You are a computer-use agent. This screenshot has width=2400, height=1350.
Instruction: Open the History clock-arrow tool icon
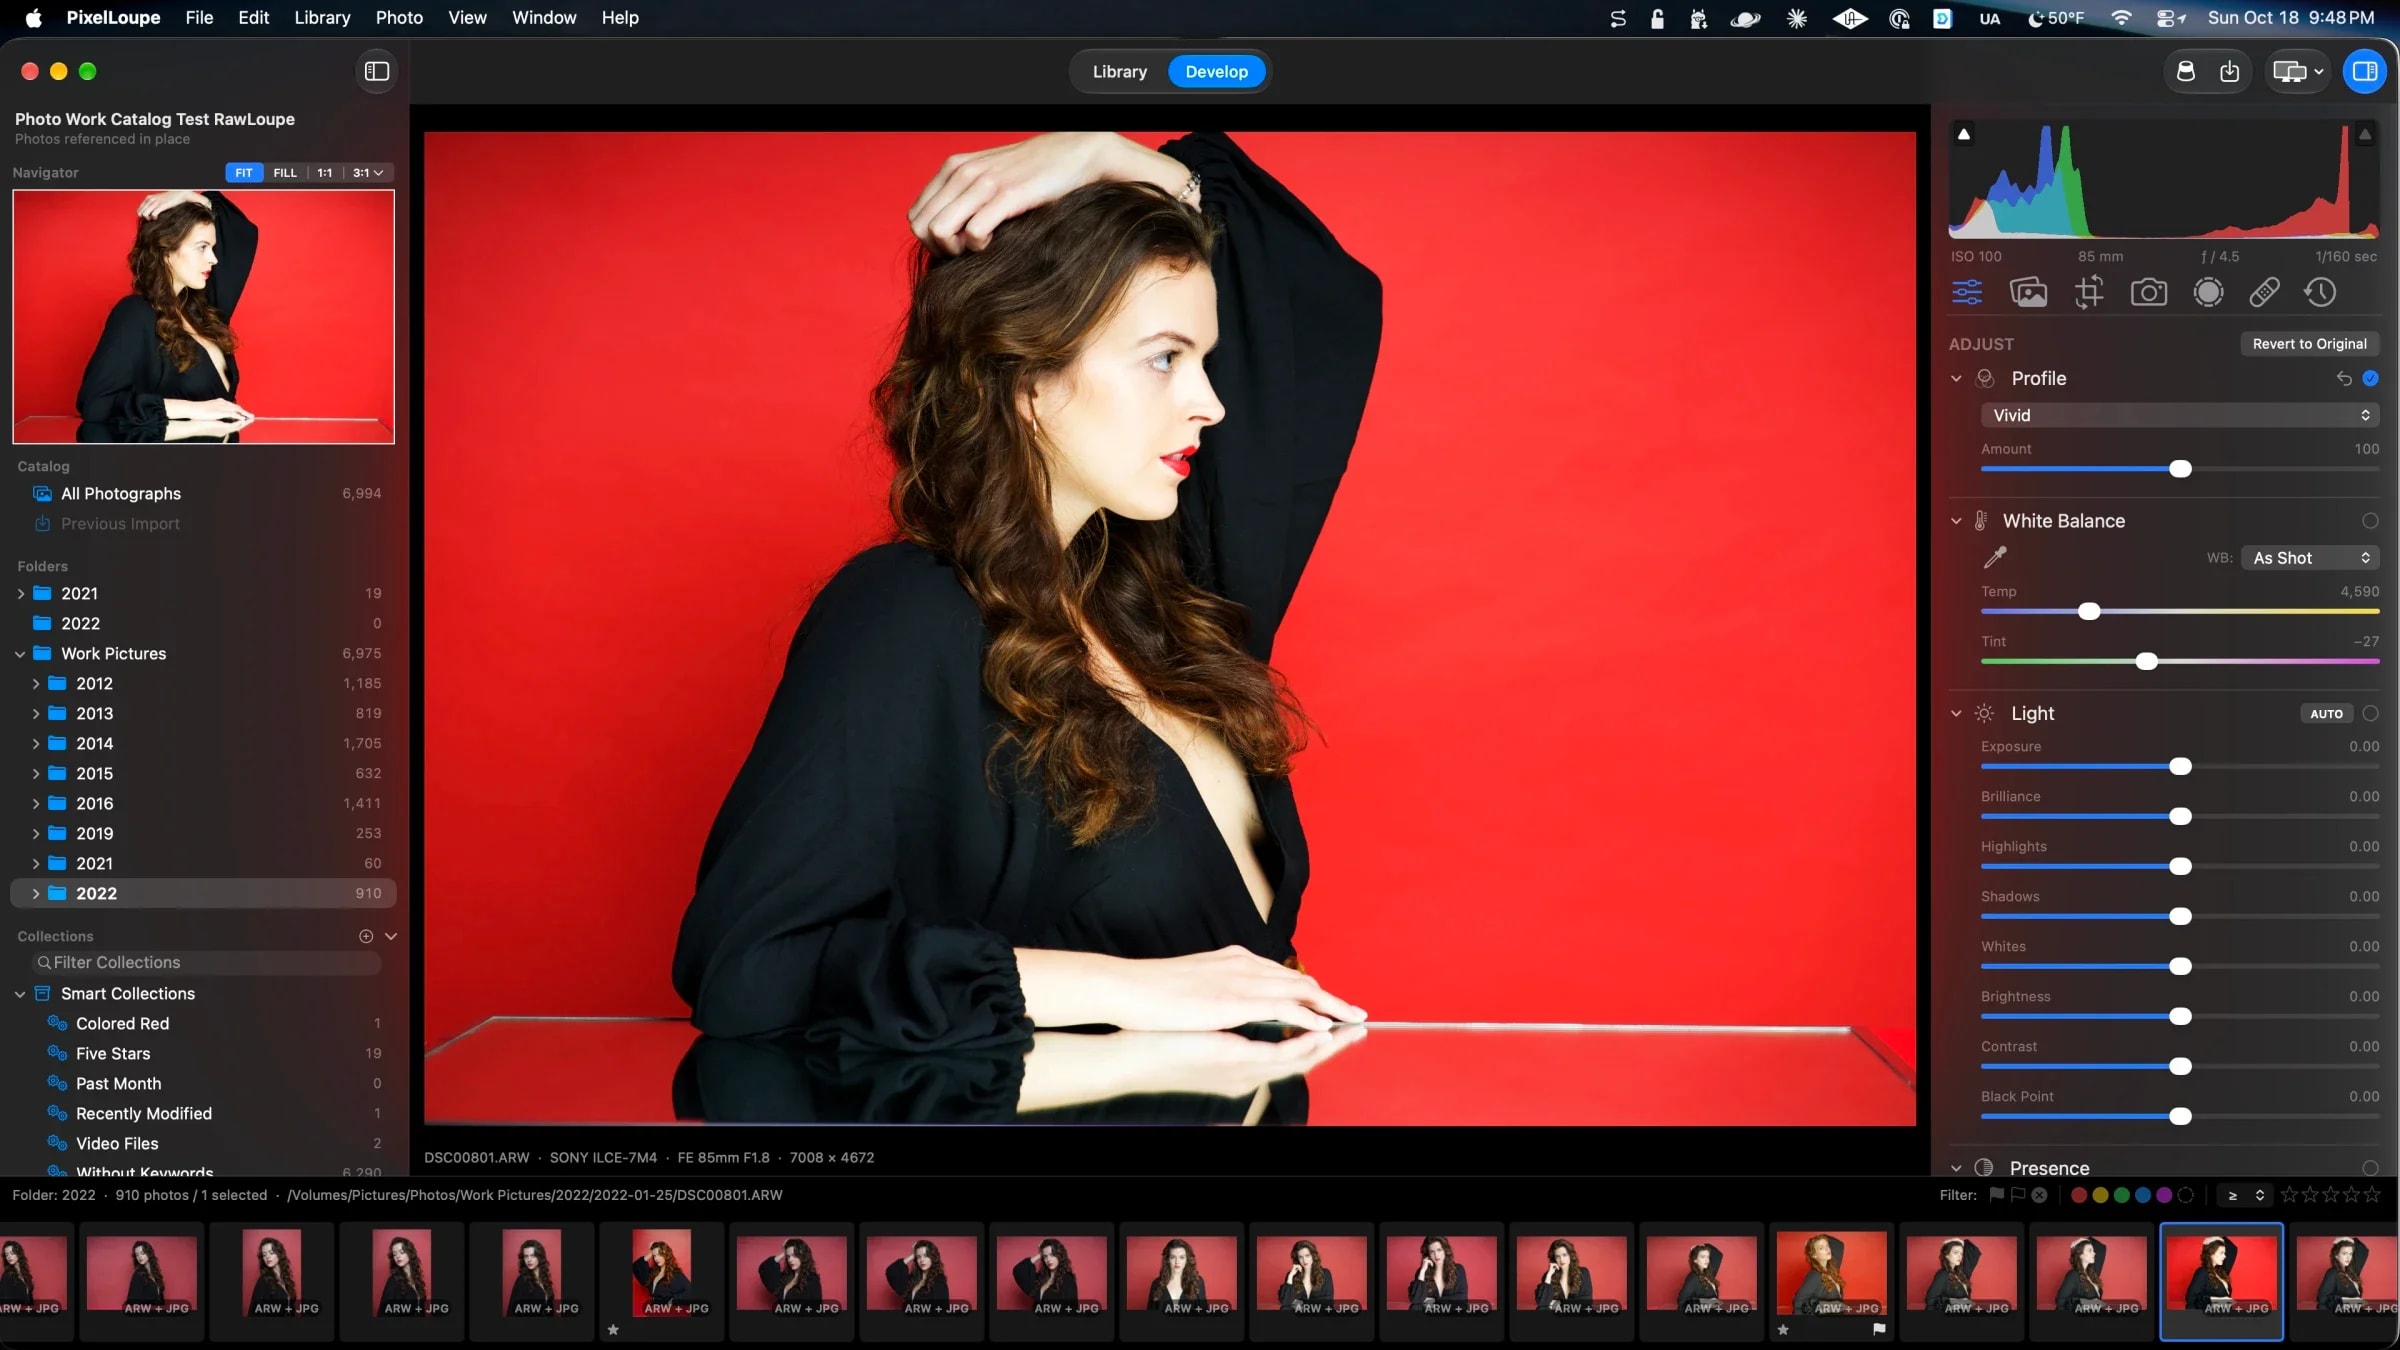coord(2320,293)
